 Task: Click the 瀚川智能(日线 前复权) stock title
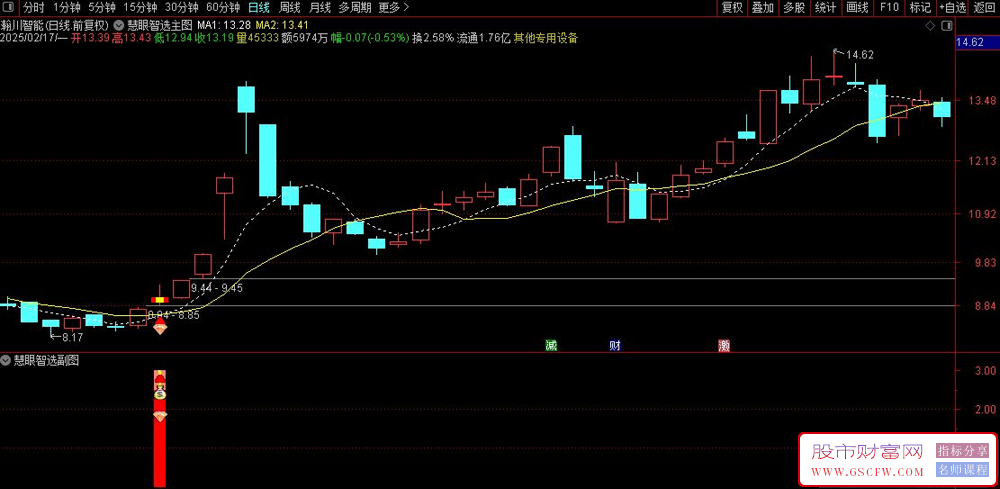[57, 25]
